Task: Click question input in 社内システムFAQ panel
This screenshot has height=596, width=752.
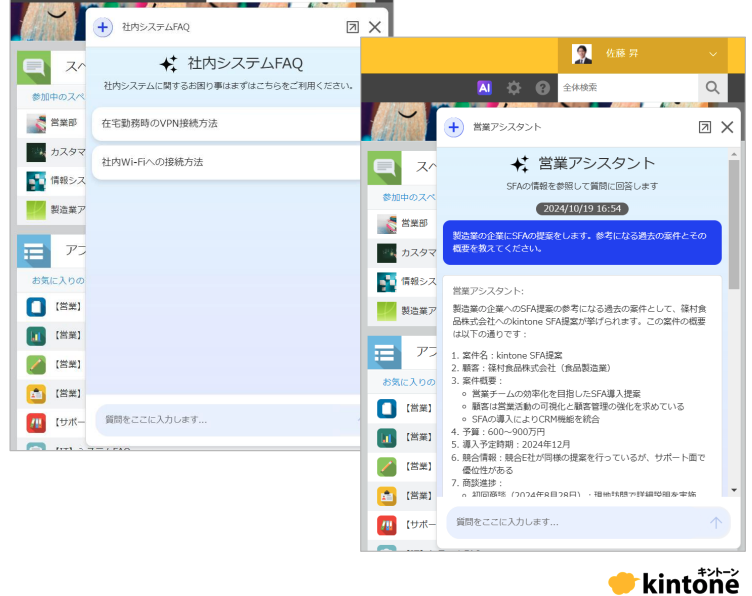Action: click(228, 420)
